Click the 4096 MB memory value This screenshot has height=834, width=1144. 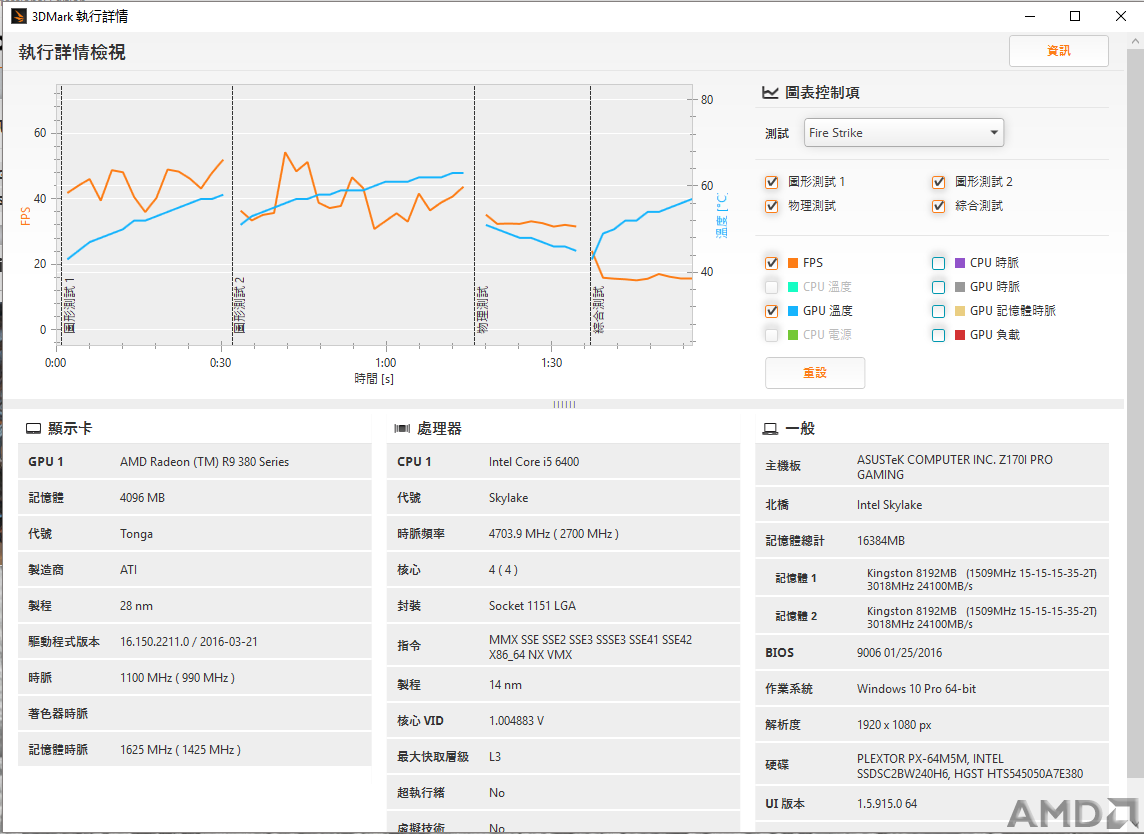pos(142,498)
